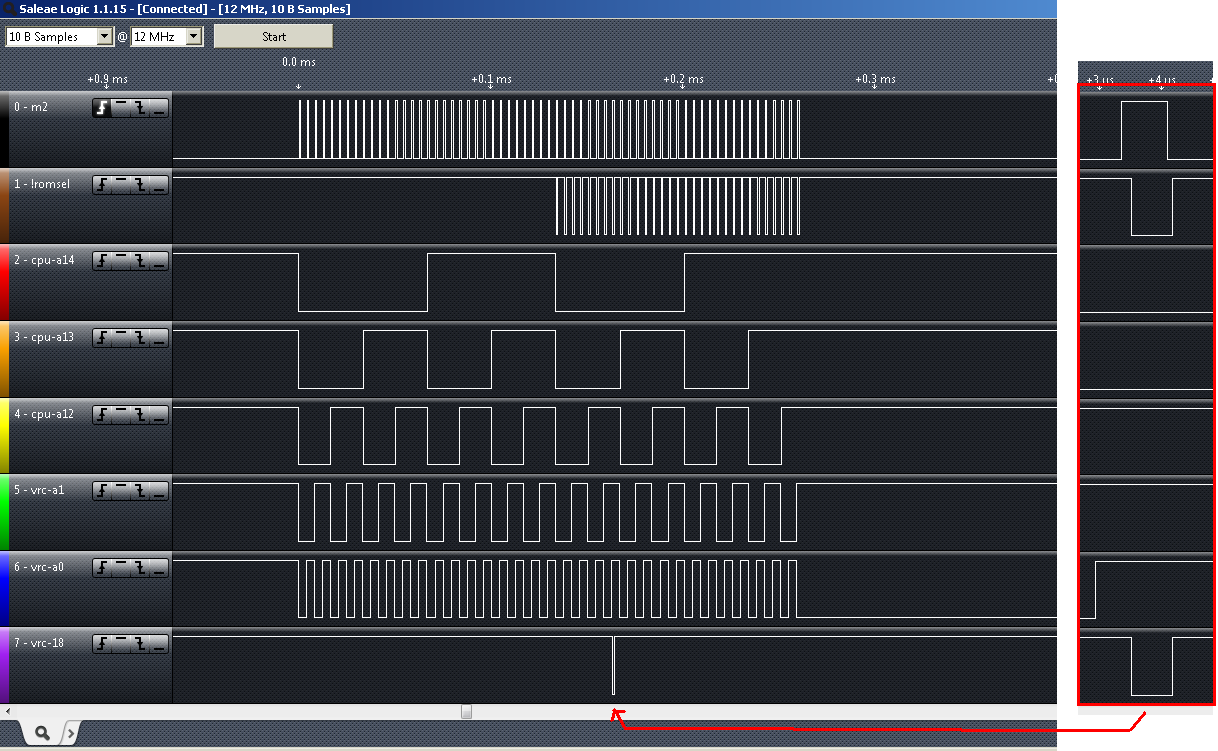Set high level trigger on cpu-a14 channel

pos(121,261)
